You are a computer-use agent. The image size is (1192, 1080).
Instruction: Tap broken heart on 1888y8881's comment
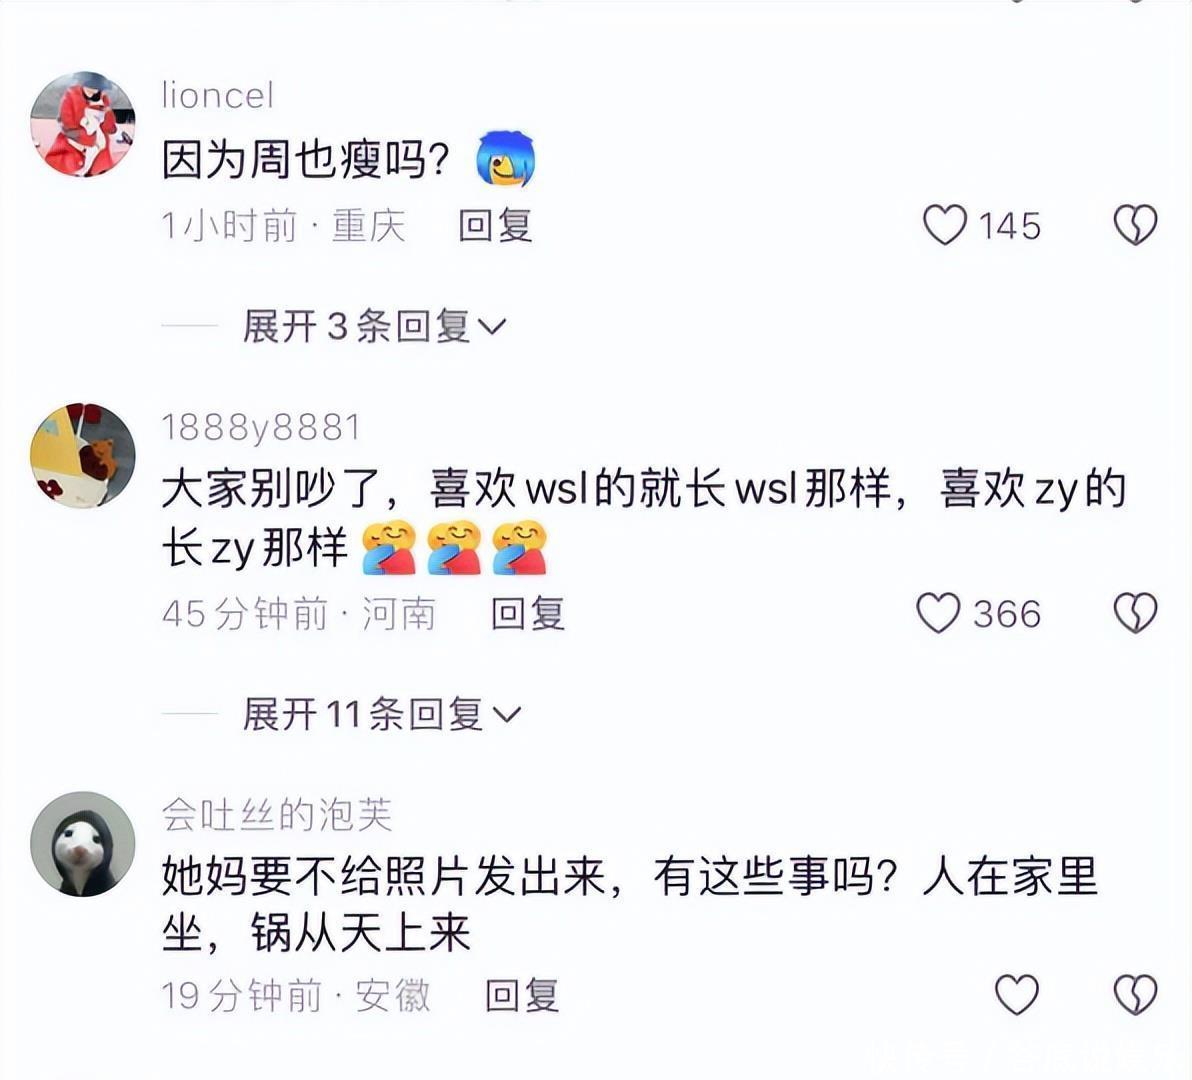pos(1136,613)
